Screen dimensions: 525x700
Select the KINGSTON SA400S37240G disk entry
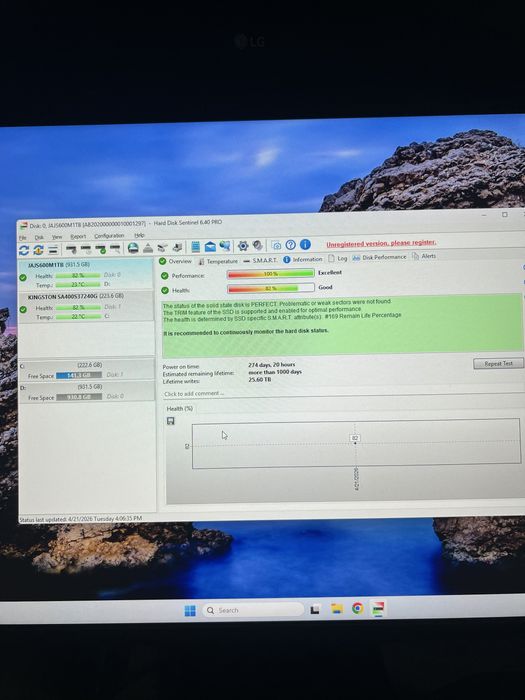(87, 307)
